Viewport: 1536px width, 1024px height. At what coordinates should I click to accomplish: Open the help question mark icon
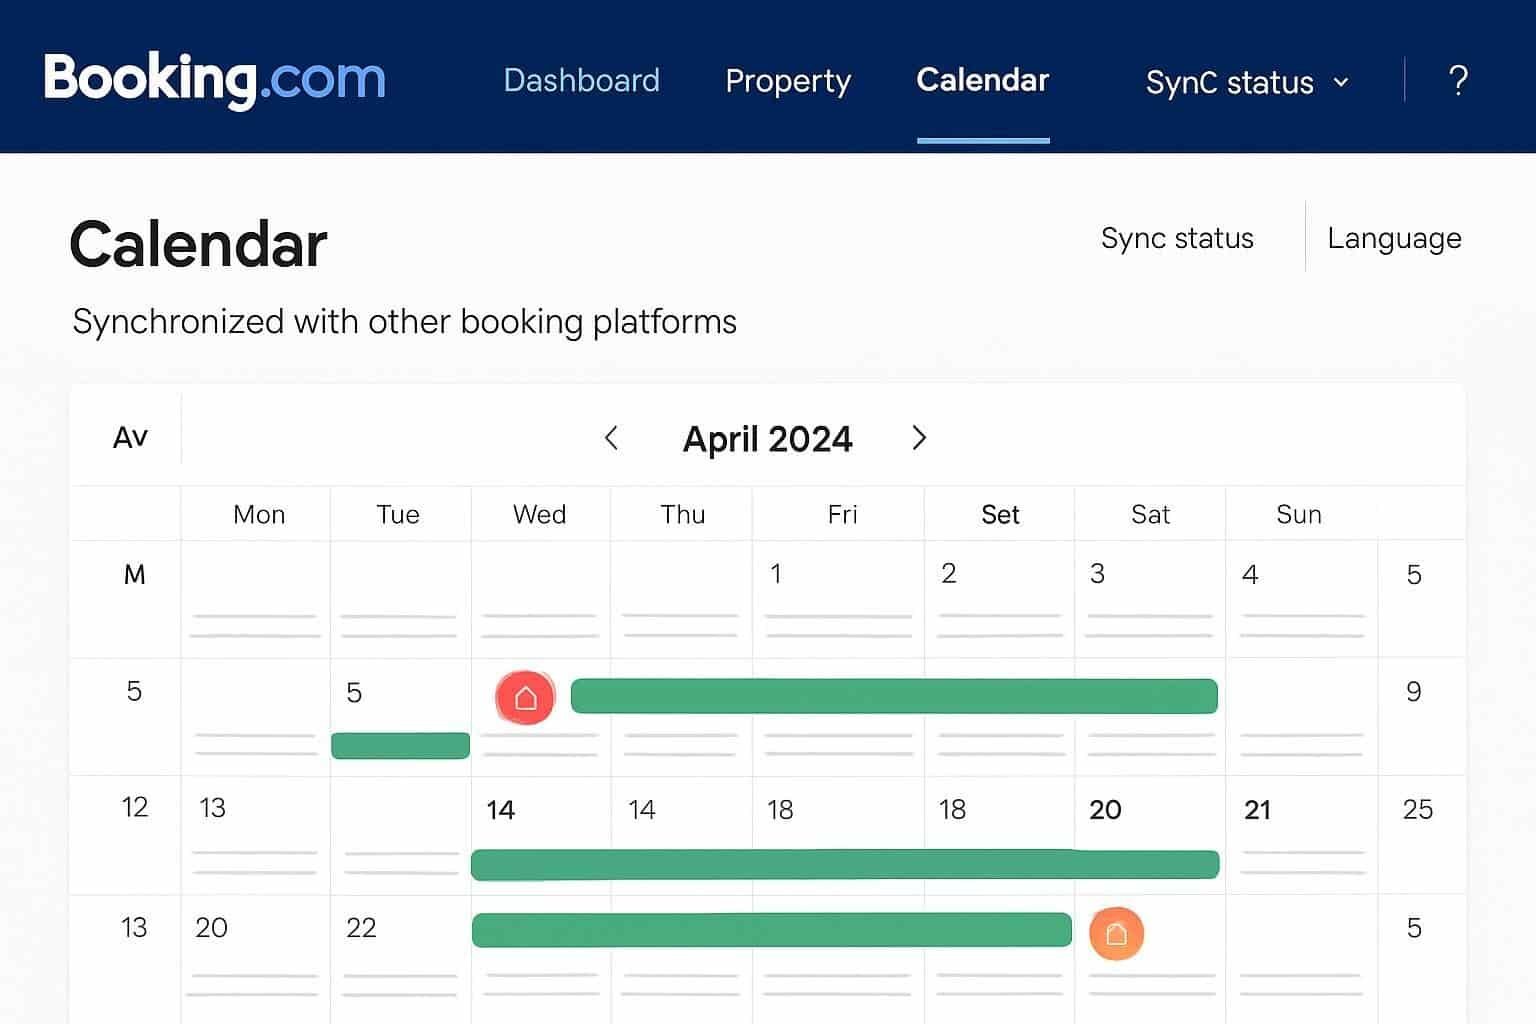coord(1459,80)
